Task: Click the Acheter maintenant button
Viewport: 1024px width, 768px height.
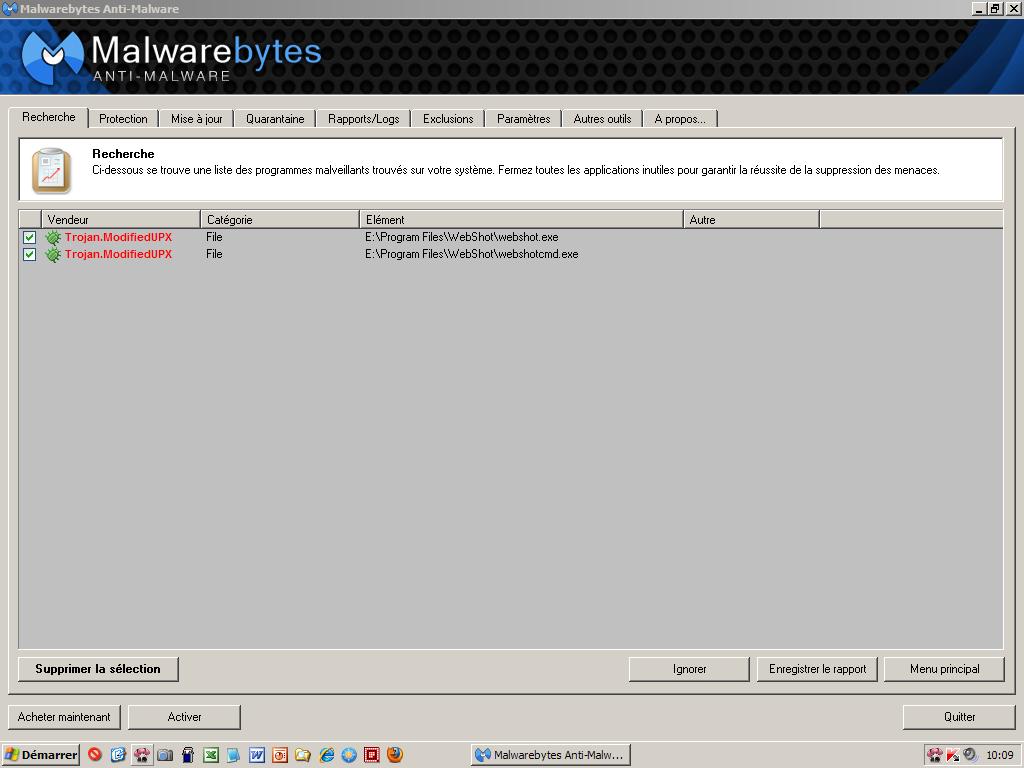Action: pyautogui.click(x=64, y=716)
